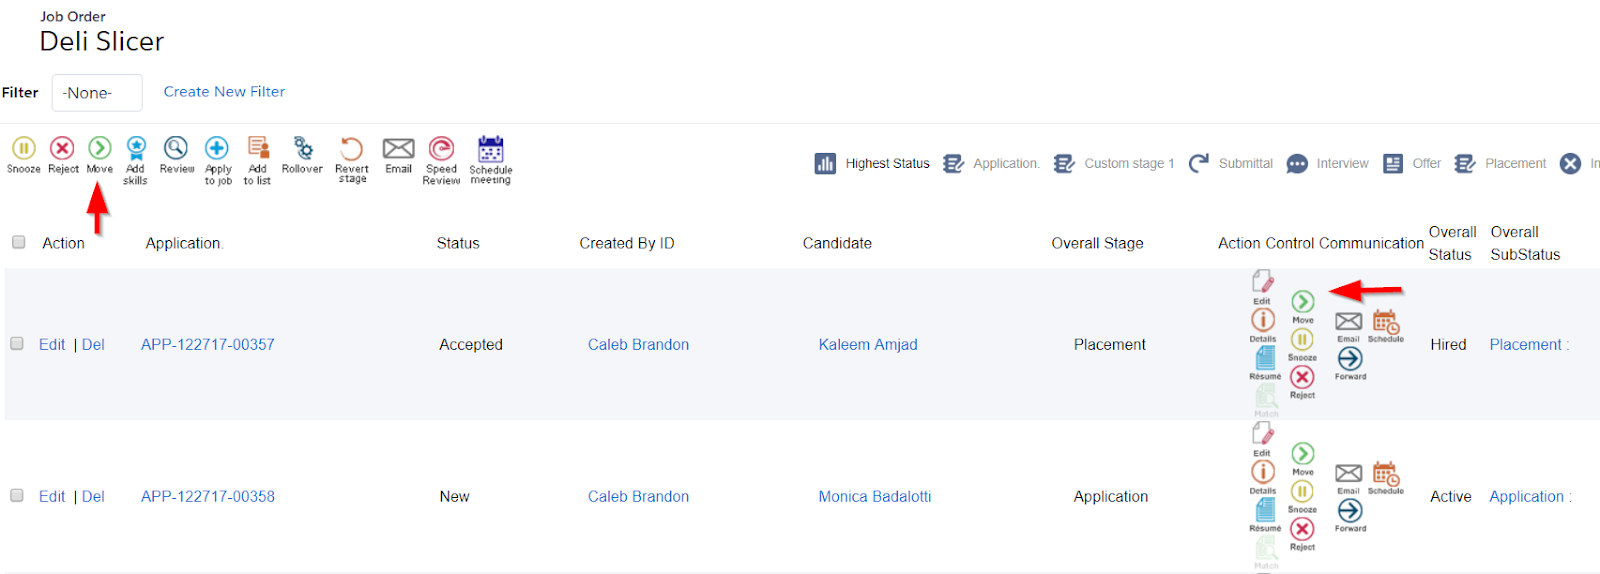Click the Schedule meeting calendar icon
Screen dimensions: 1600x574
(490, 149)
